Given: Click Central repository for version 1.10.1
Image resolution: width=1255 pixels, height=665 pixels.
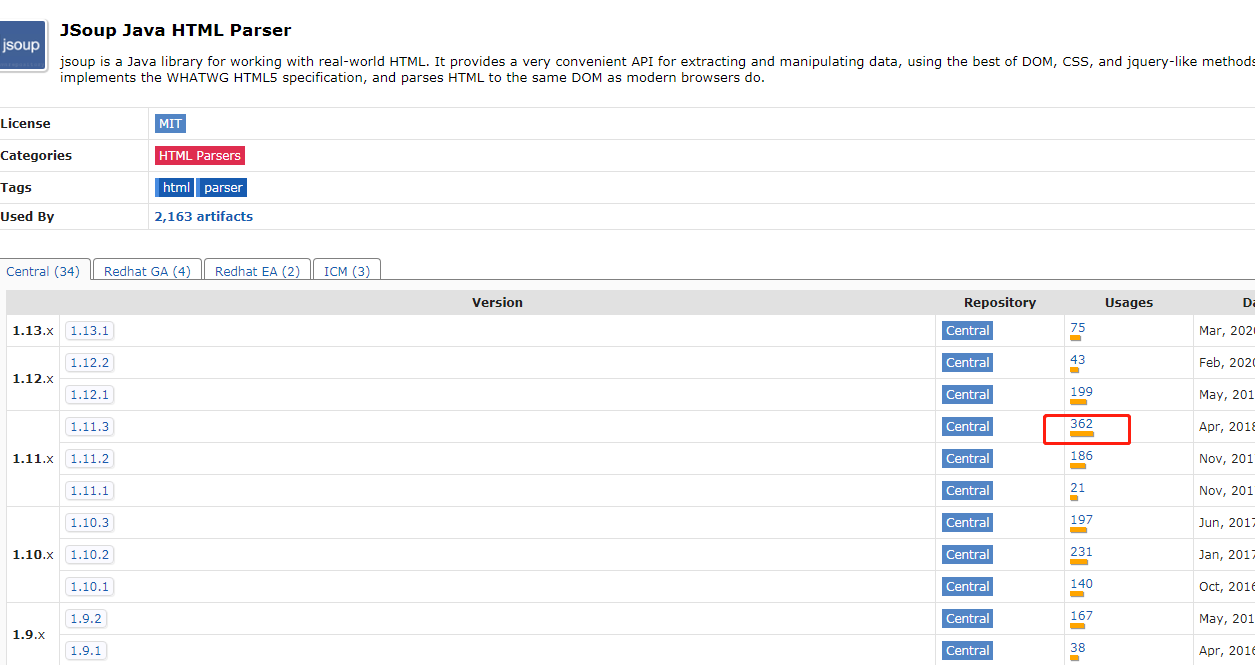Looking at the screenshot, I should point(967,587).
